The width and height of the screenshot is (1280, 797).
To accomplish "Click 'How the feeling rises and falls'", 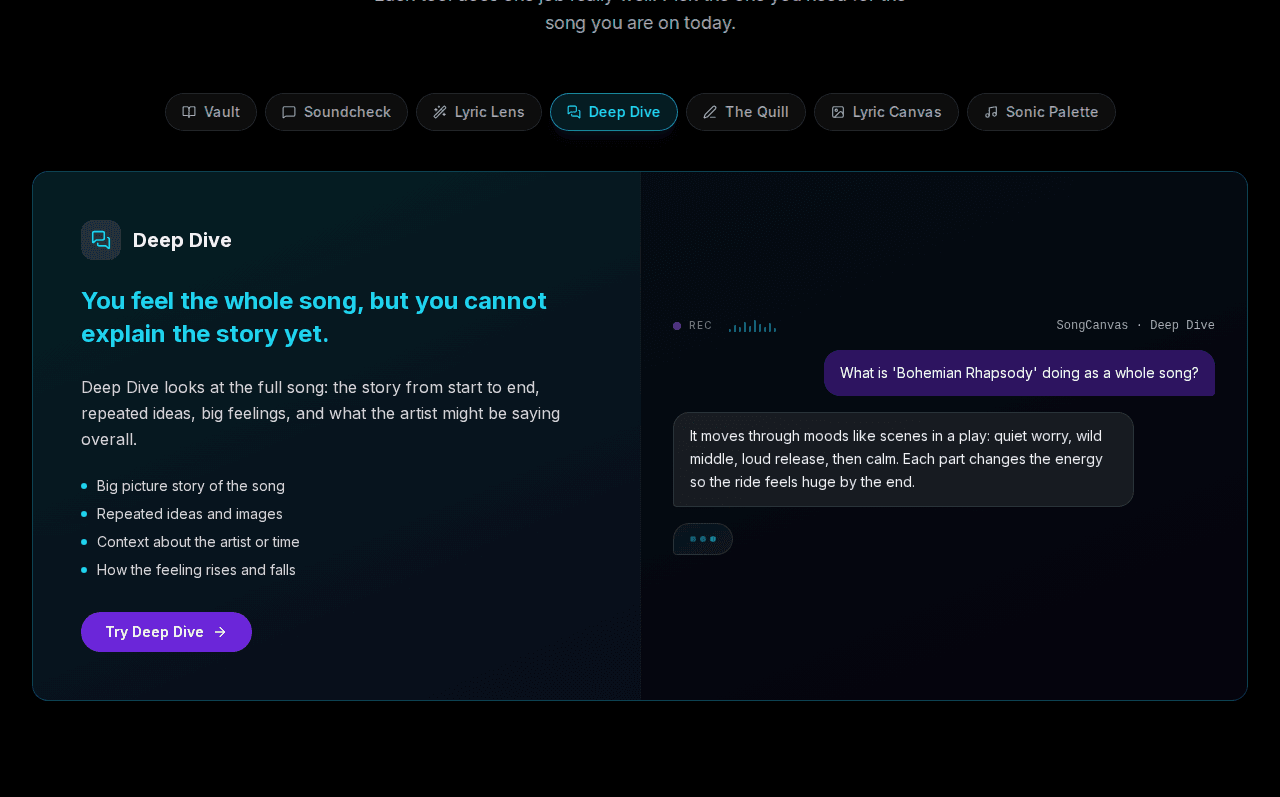I will (196, 570).
